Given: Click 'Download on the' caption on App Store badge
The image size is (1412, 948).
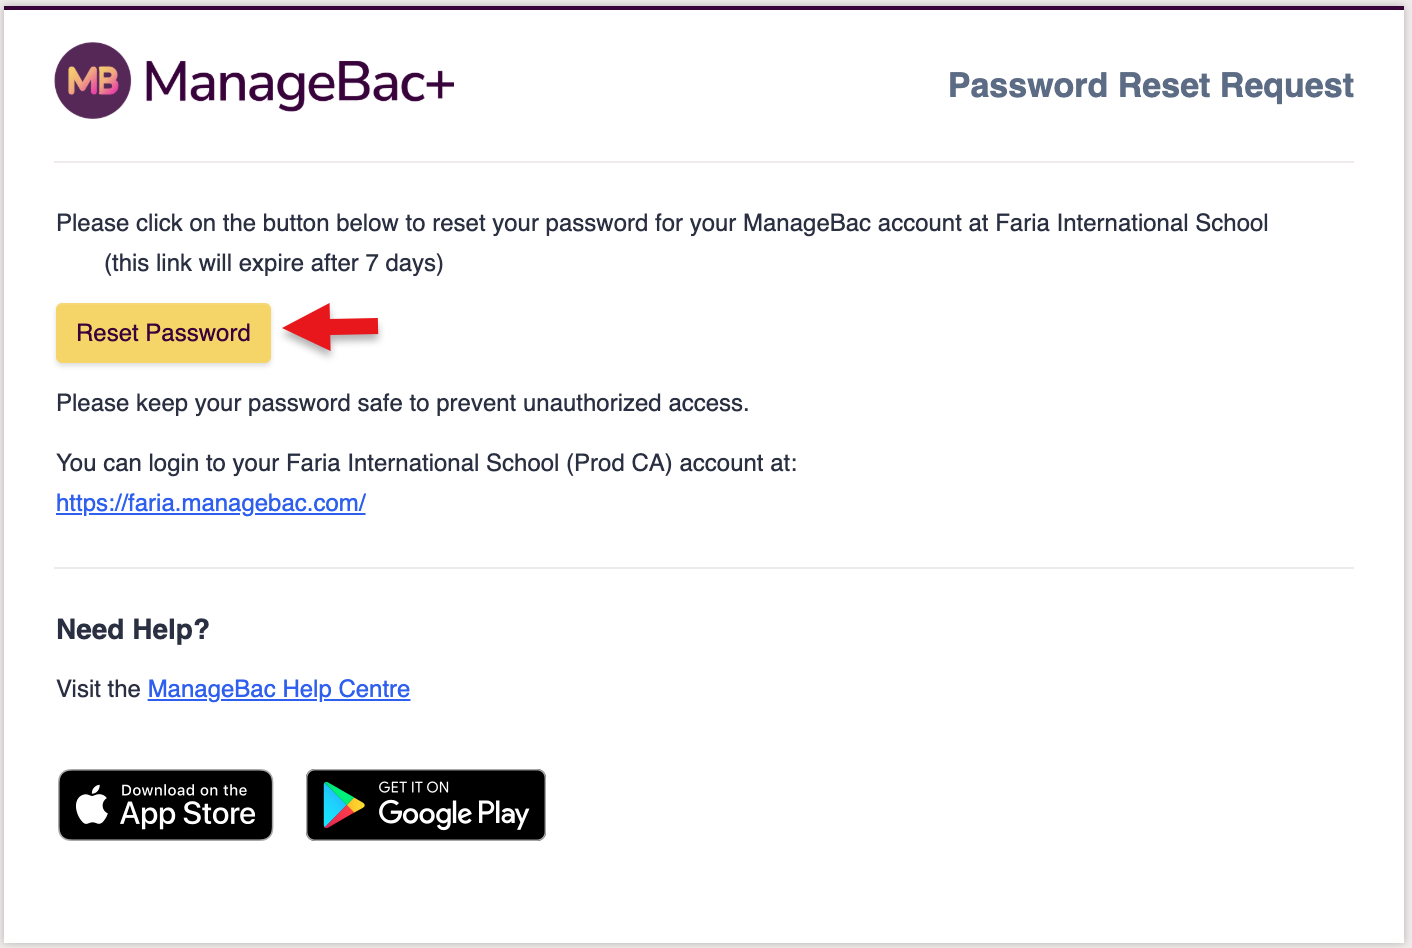Looking at the screenshot, I should point(184,790).
